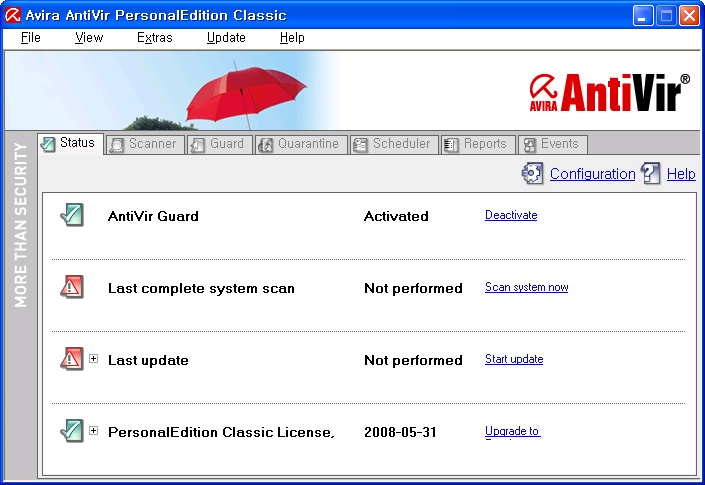Click the PersonalEdition Classic License label
The width and height of the screenshot is (705, 485).
click(x=221, y=432)
